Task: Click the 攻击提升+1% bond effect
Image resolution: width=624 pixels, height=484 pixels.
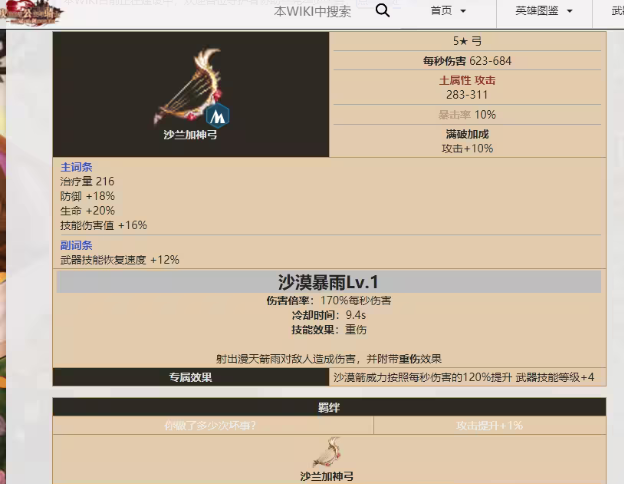Action: pos(489,425)
